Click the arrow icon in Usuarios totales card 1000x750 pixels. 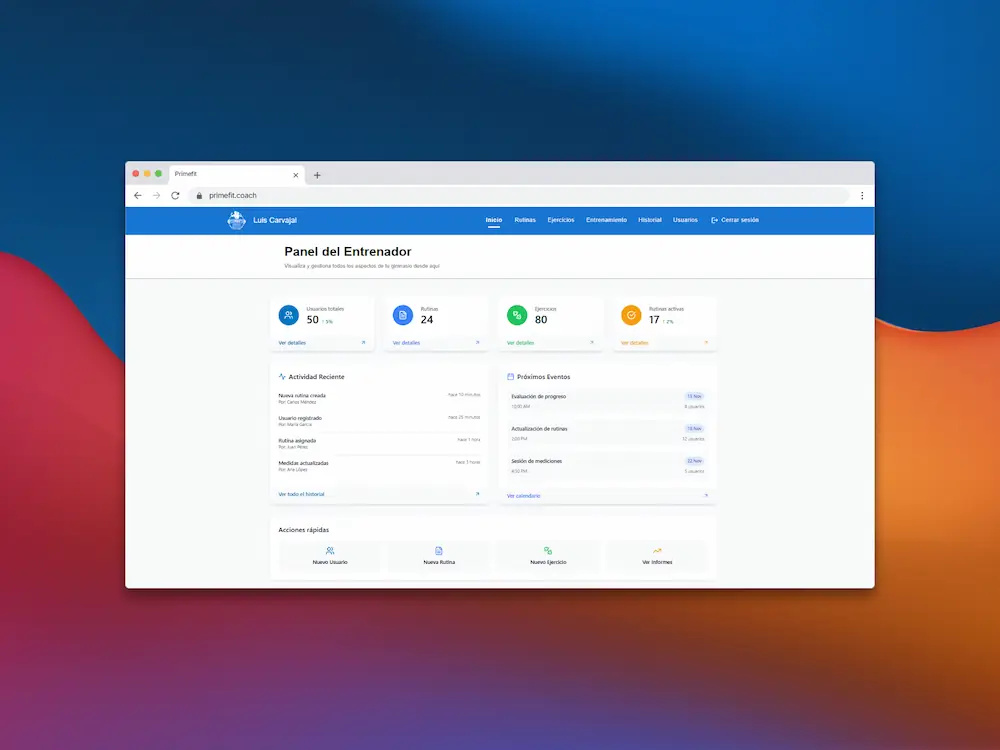click(x=364, y=342)
